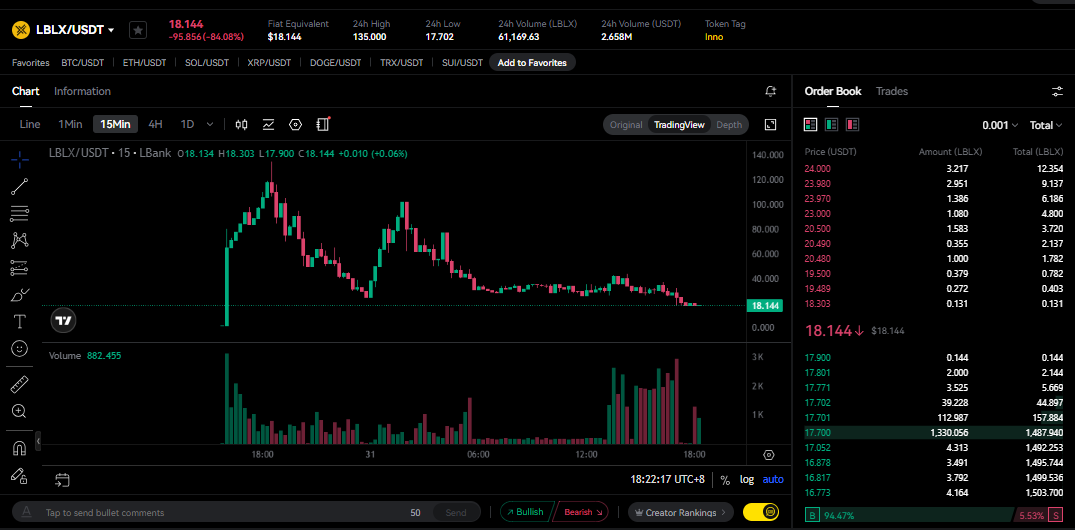Show bids only order book view

832,125
